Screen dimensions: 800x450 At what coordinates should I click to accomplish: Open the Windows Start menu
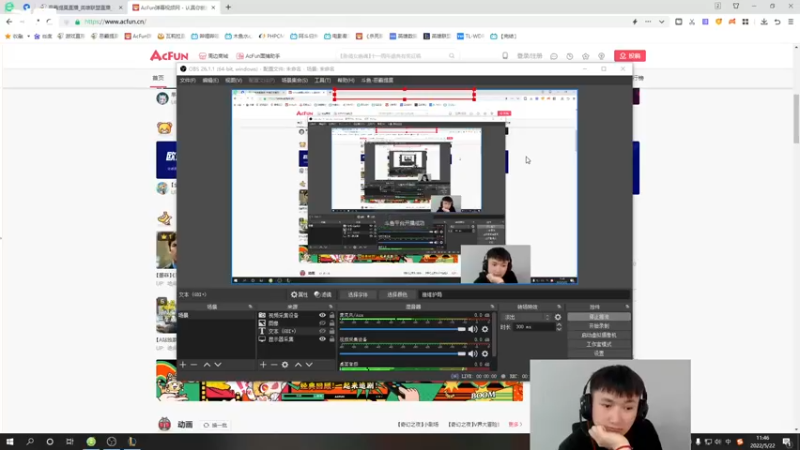pos(10,441)
